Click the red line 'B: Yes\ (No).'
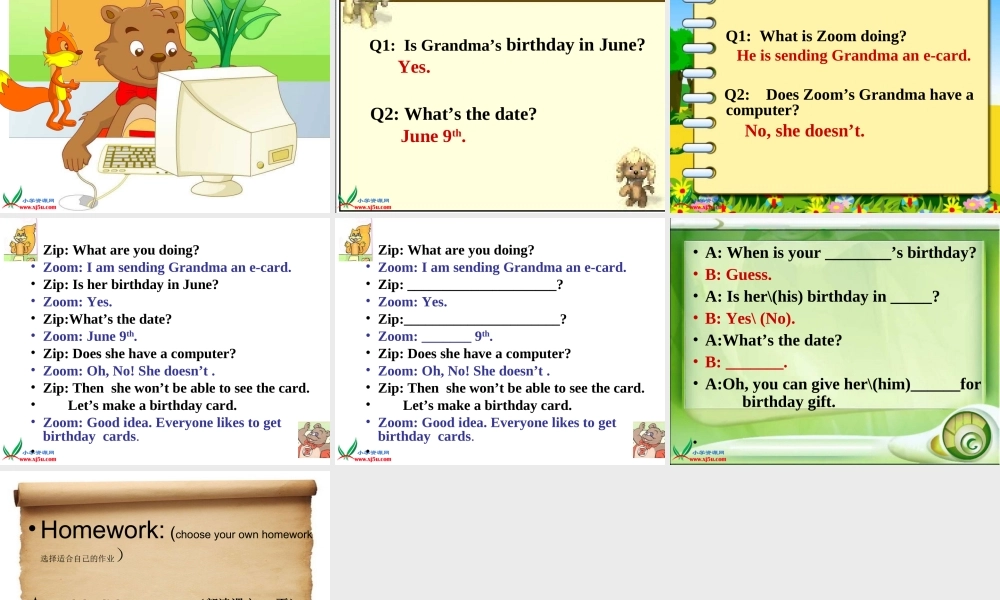 coord(749,318)
